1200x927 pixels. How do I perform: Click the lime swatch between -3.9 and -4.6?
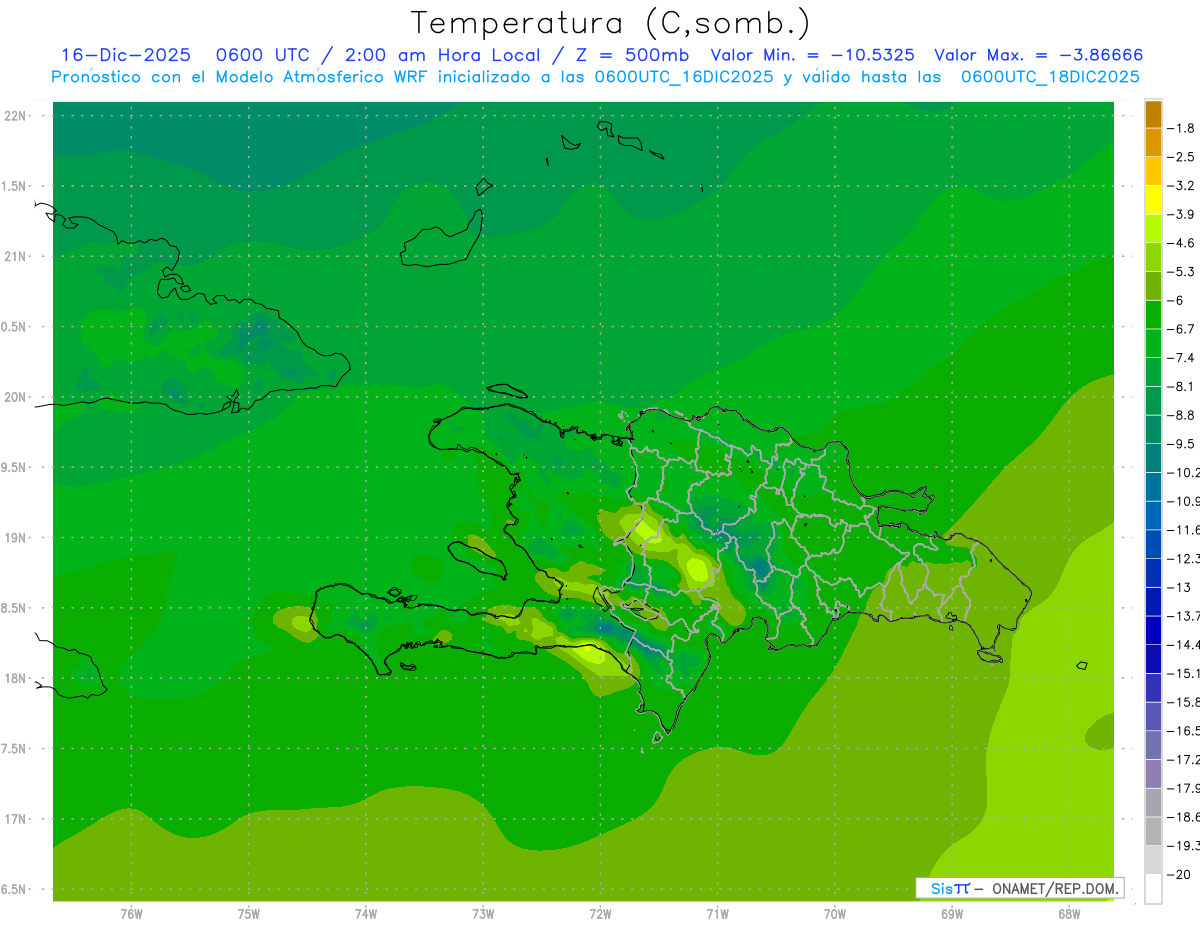point(1153,229)
